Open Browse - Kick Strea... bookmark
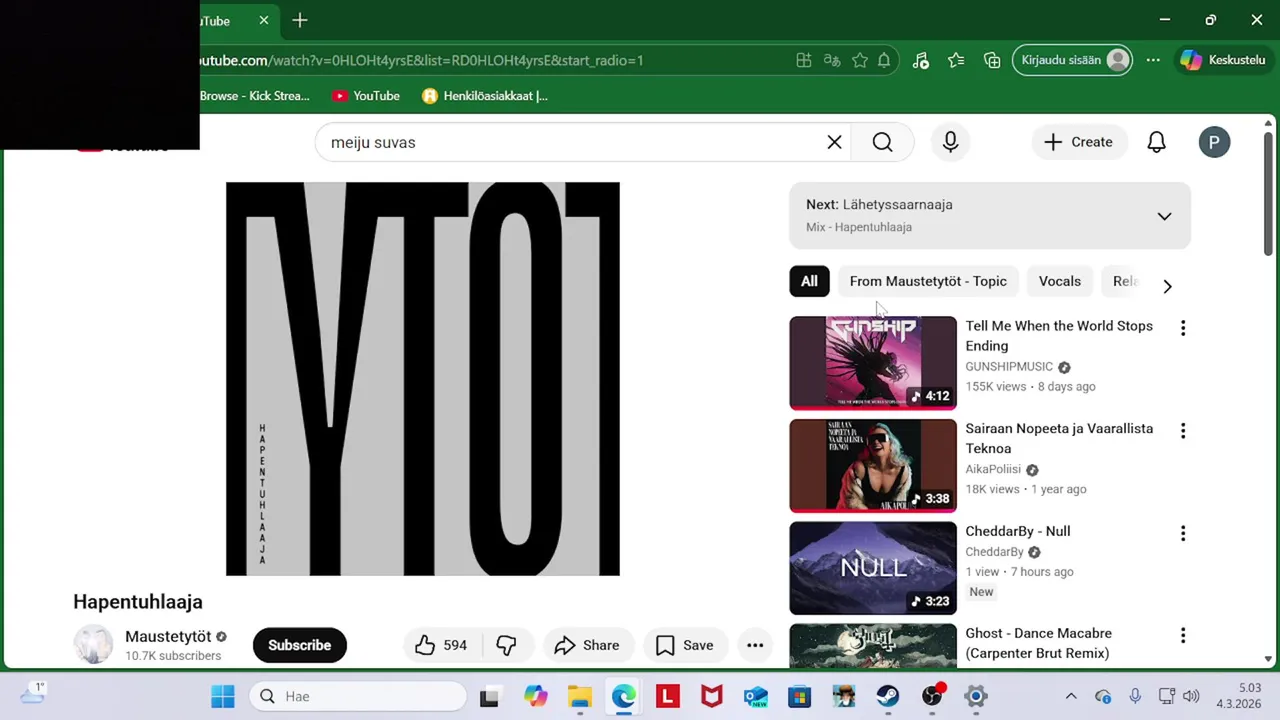The width and height of the screenshot is (1280, 720). (x=255, y=96)
